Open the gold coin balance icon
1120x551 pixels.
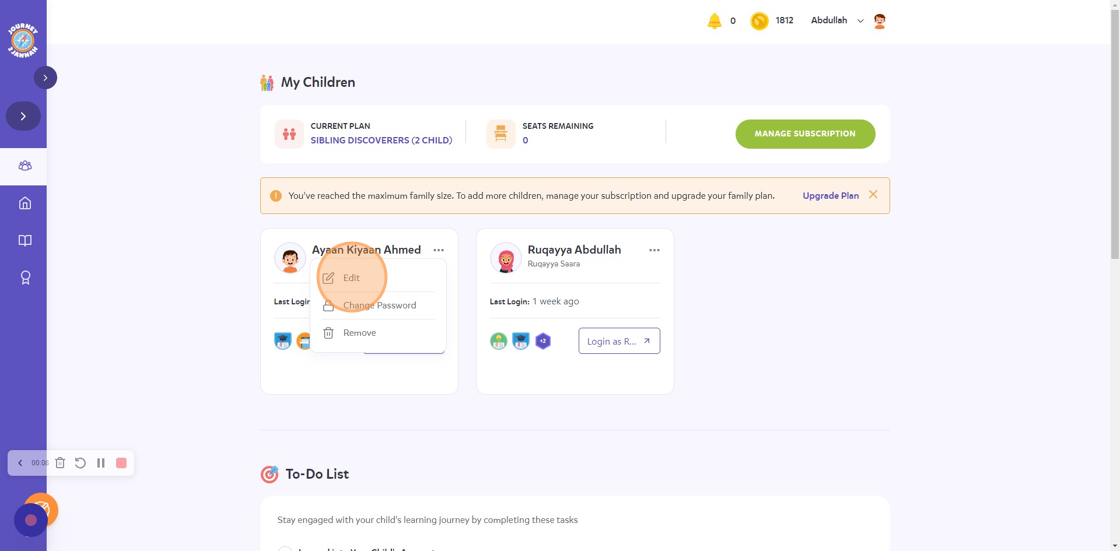click(x=759, y=21)
